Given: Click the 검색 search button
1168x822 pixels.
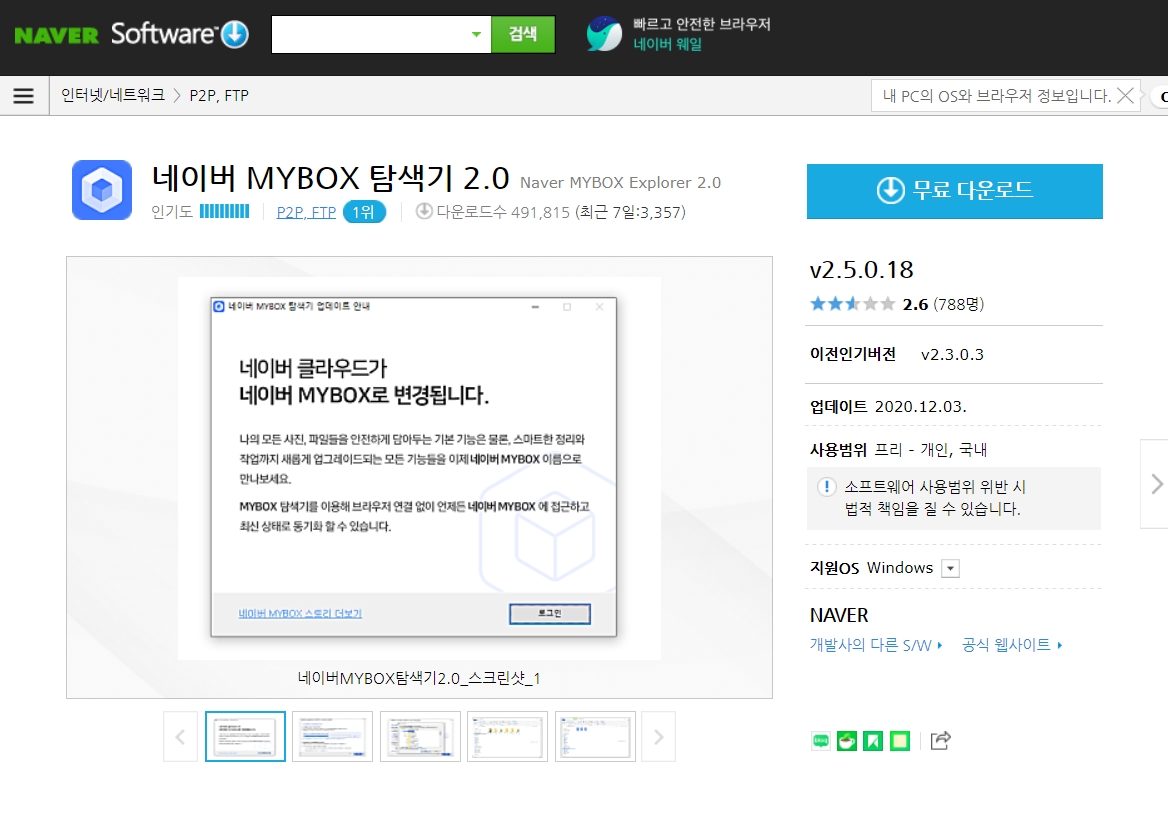Looking at the screenshot, I should [523, 34].
